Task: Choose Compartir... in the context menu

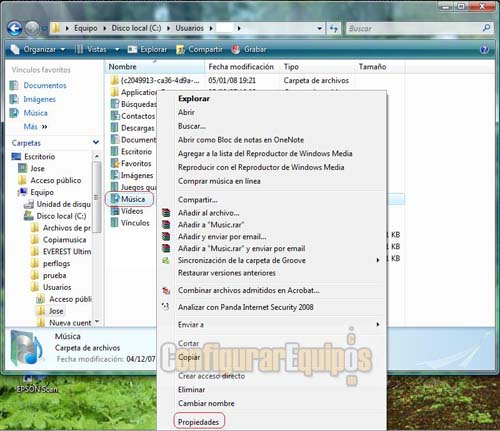Action: (198, 200)
